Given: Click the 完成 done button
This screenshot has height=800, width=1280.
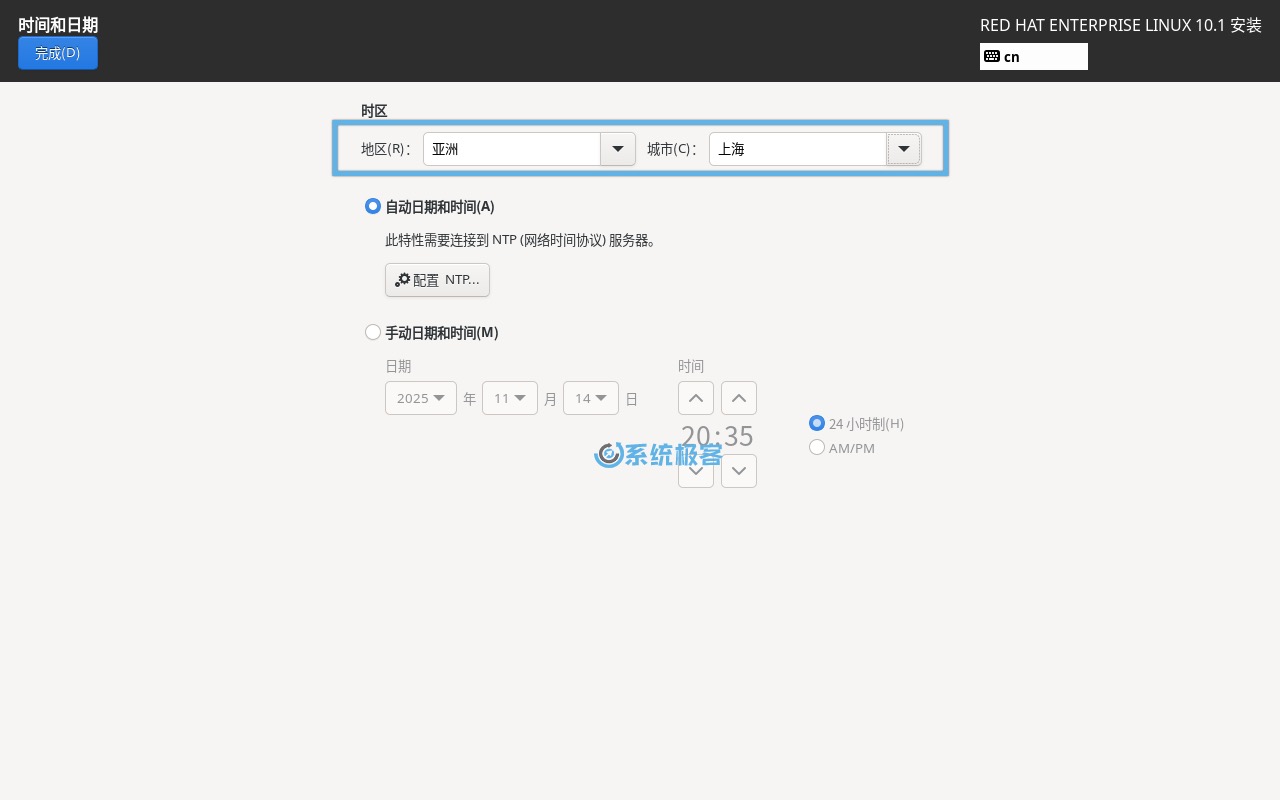Looking at the screenshot, I should (x=58, y=53).
